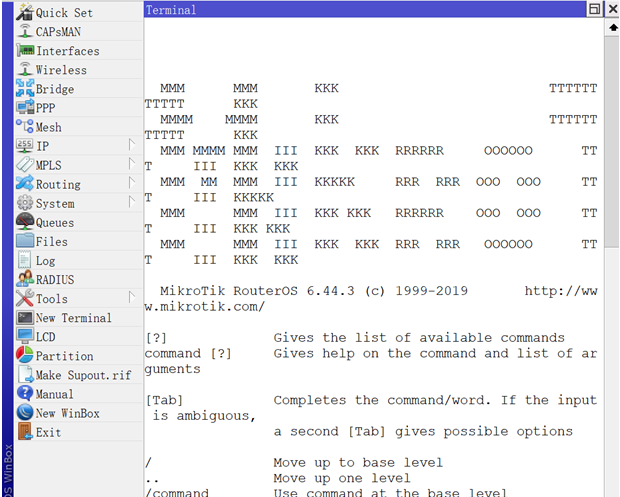Click the LCD monitor icon
Viewport: 620px width, 497px height.
25,336
